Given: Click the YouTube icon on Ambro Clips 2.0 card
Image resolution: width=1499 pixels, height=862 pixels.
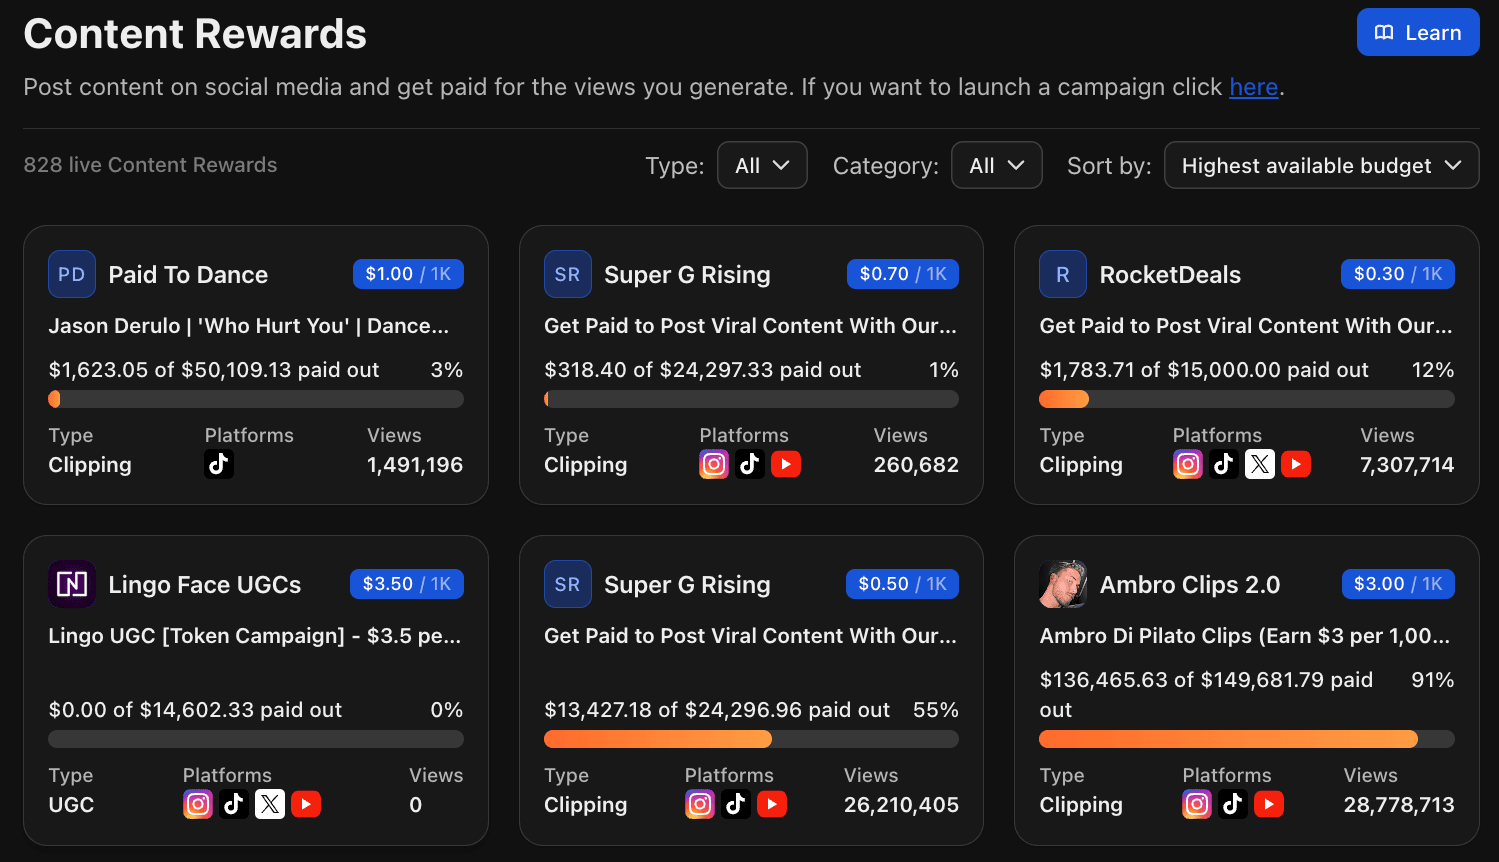Looking at the screenshot, I should click(1269, 804).
